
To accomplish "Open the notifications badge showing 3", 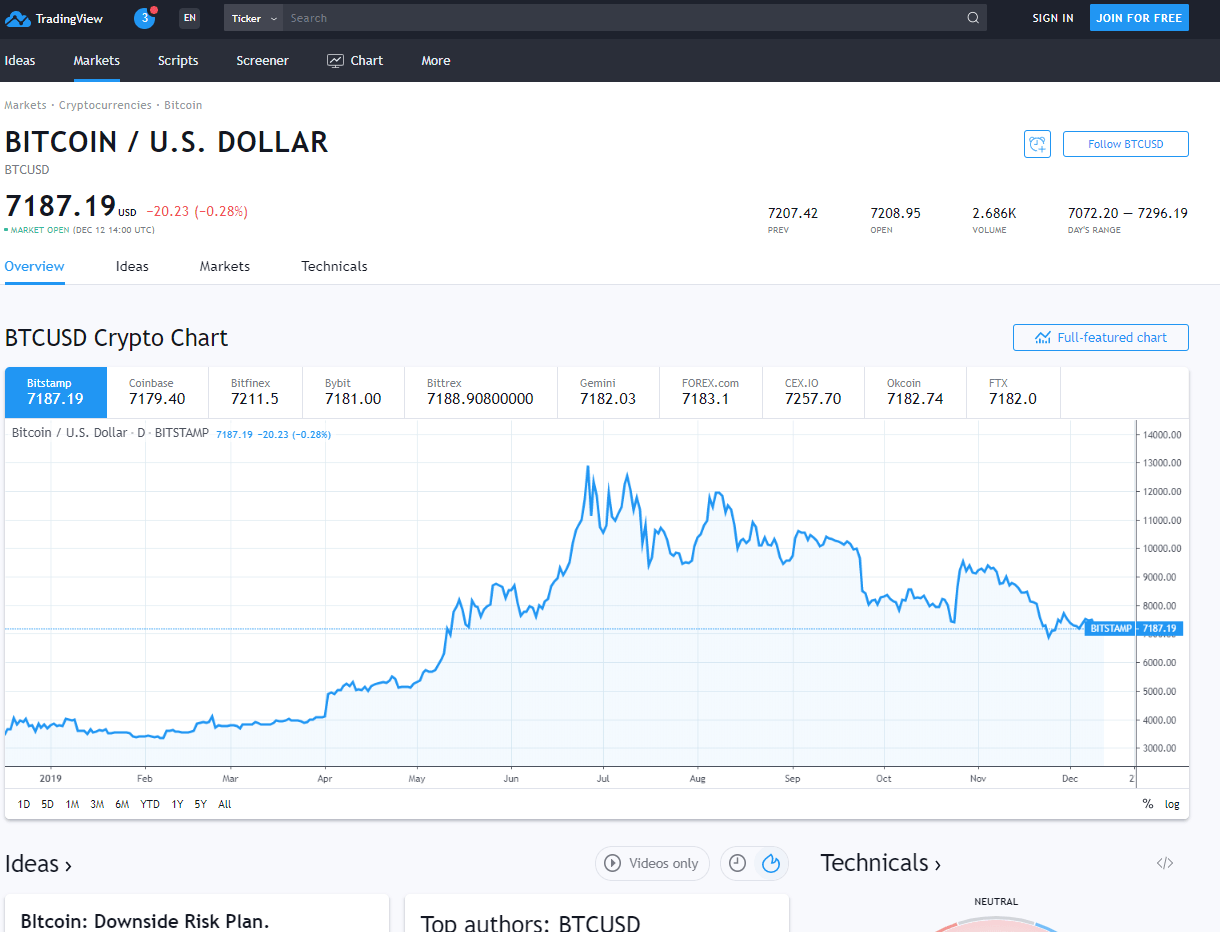I will (145, 18).
